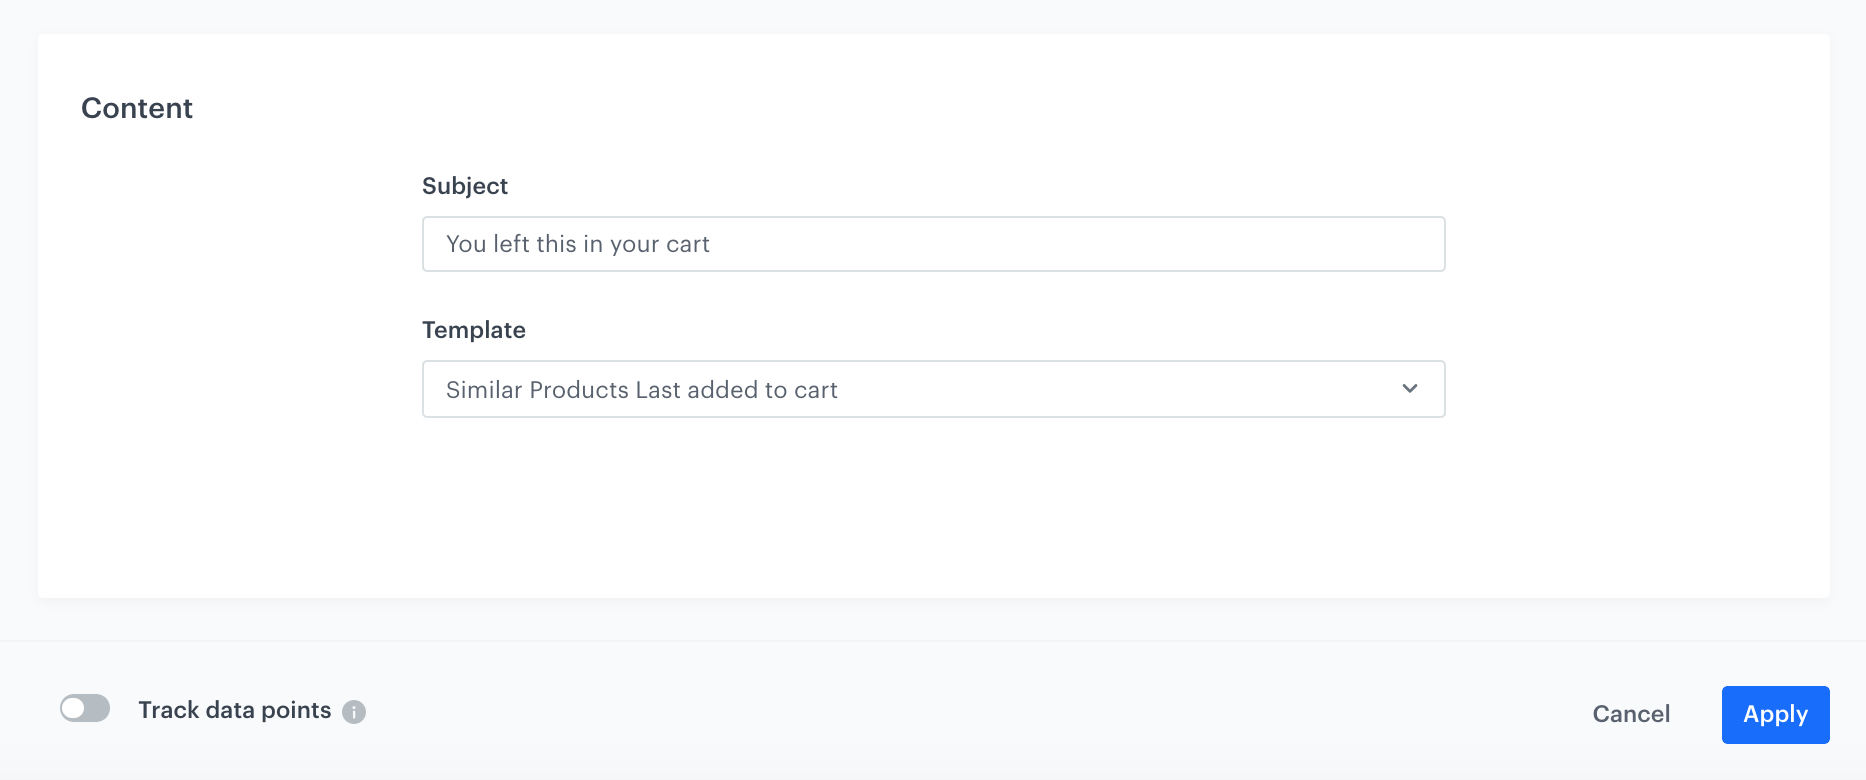View details via the Track data points info icon
The height and width of the screenshot is (780, 1866).
[354, 711]
